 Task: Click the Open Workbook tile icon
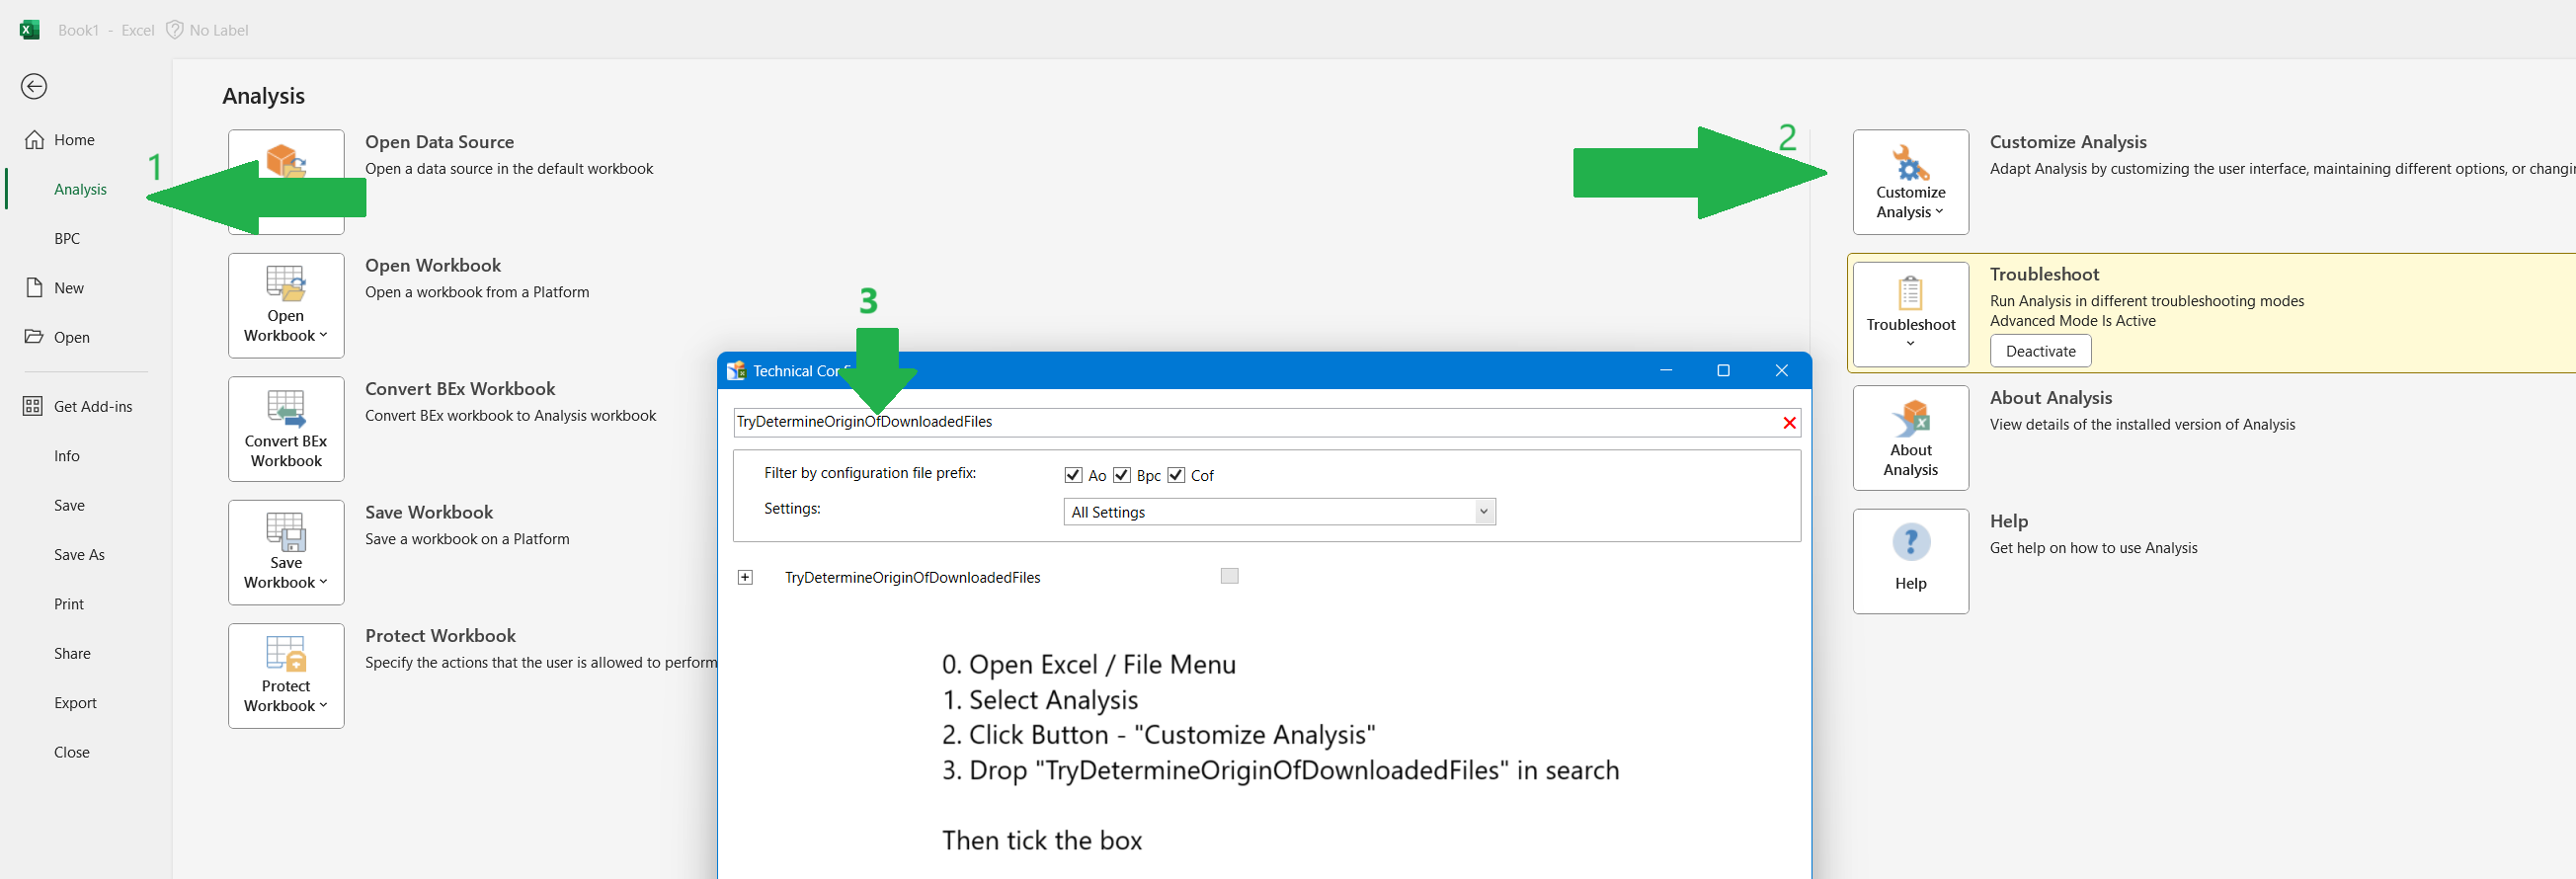286,283
